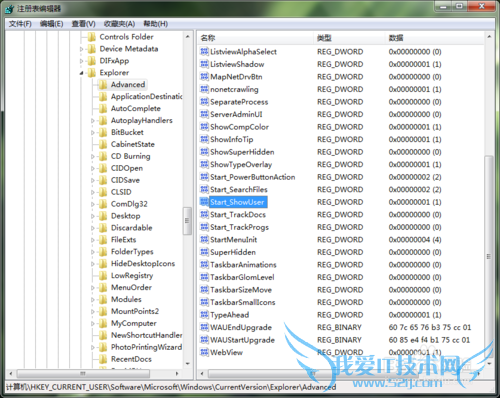Click the TypeAhead value icon
This screenshot has width=500, height=398.
pyautogui.click(x=204, y=315)
